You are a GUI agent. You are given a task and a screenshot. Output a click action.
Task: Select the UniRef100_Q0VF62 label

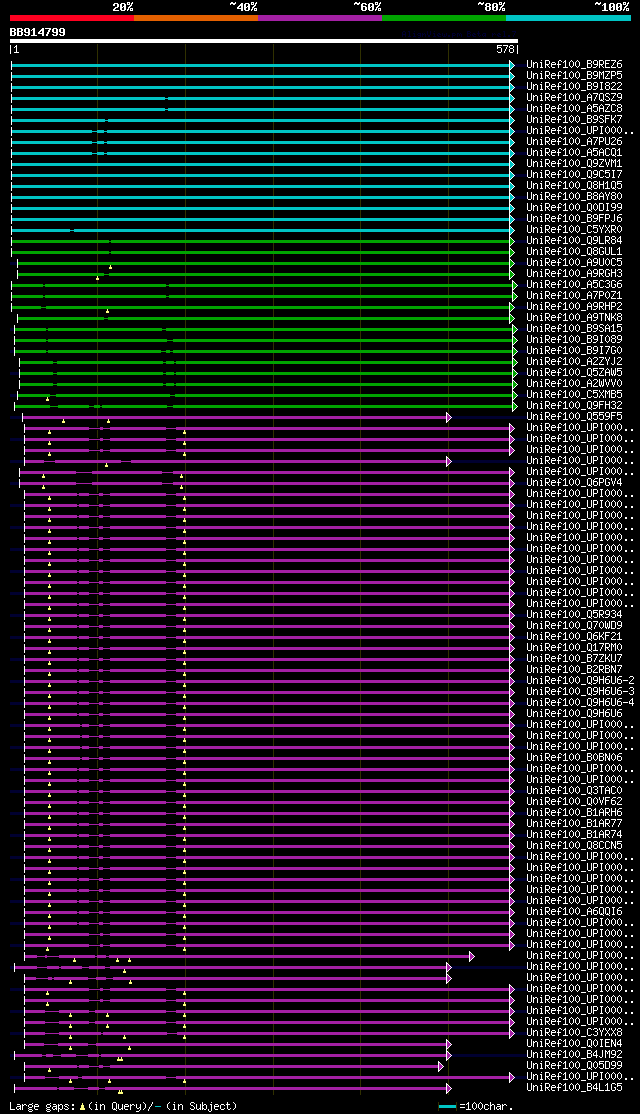575,802
